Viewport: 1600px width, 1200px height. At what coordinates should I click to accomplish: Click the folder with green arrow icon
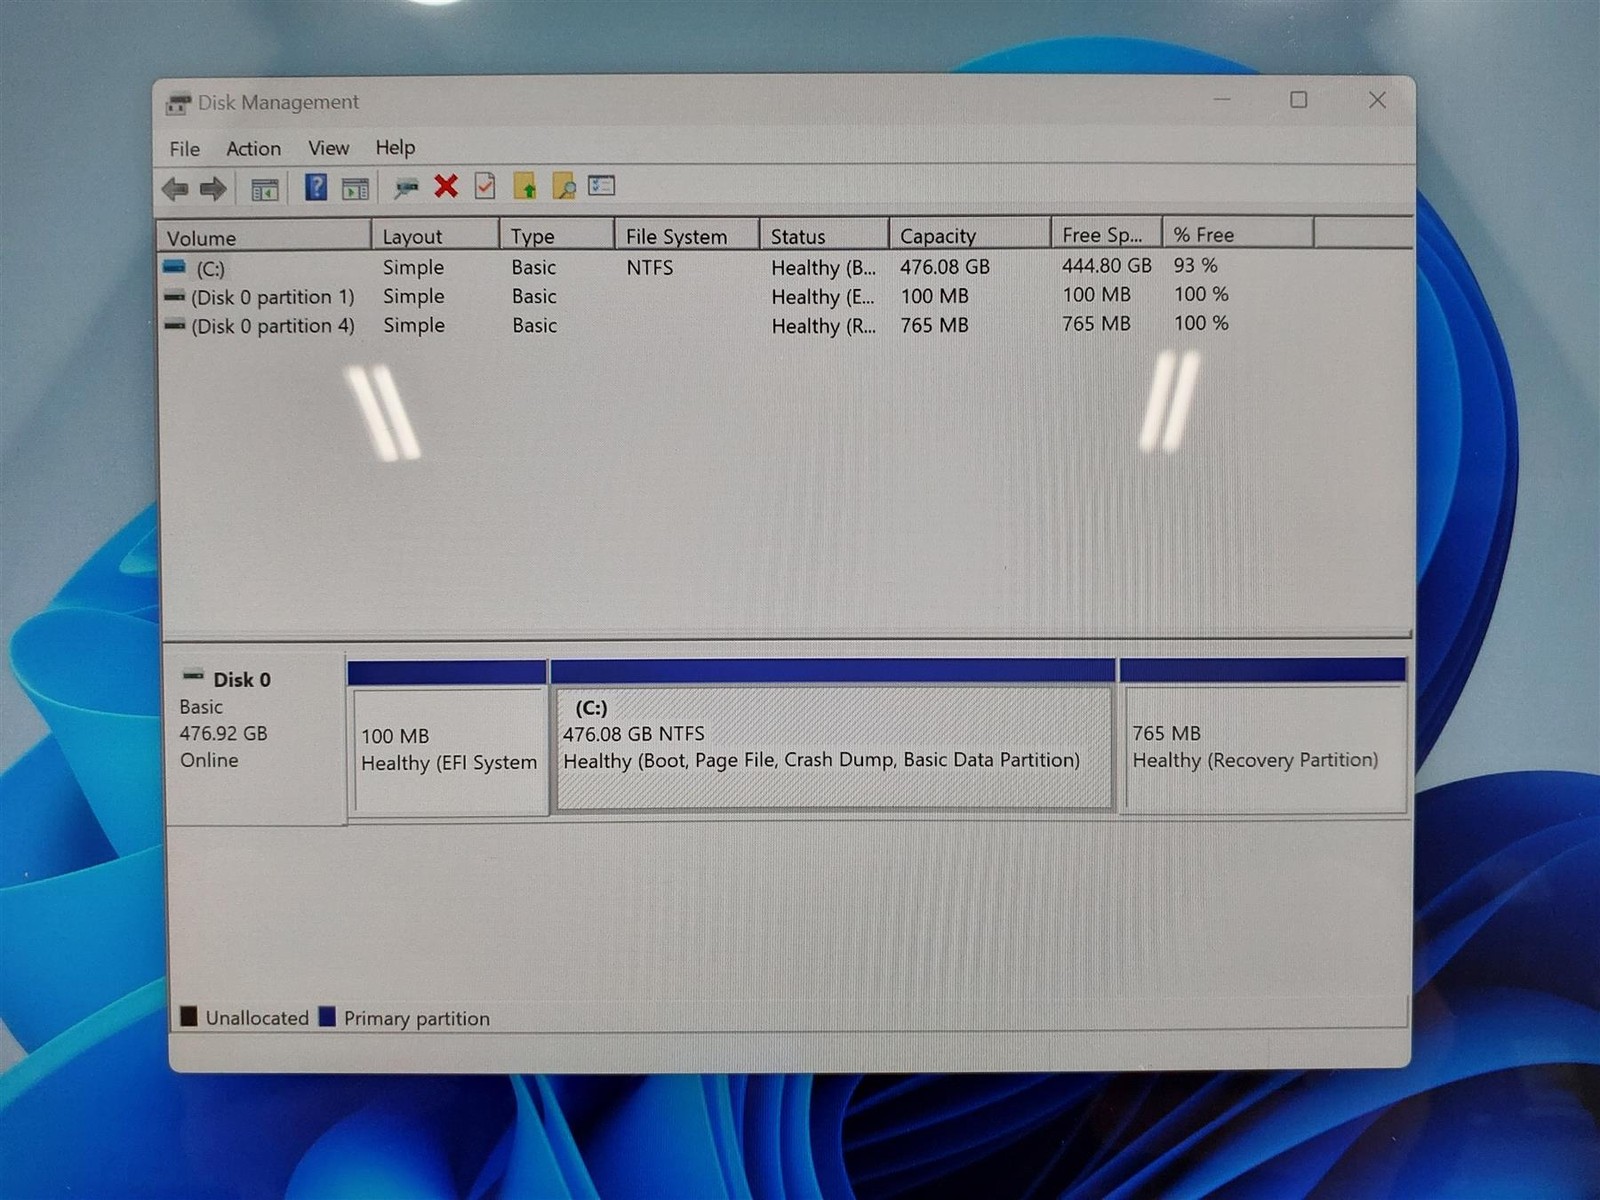click(525, 186)
